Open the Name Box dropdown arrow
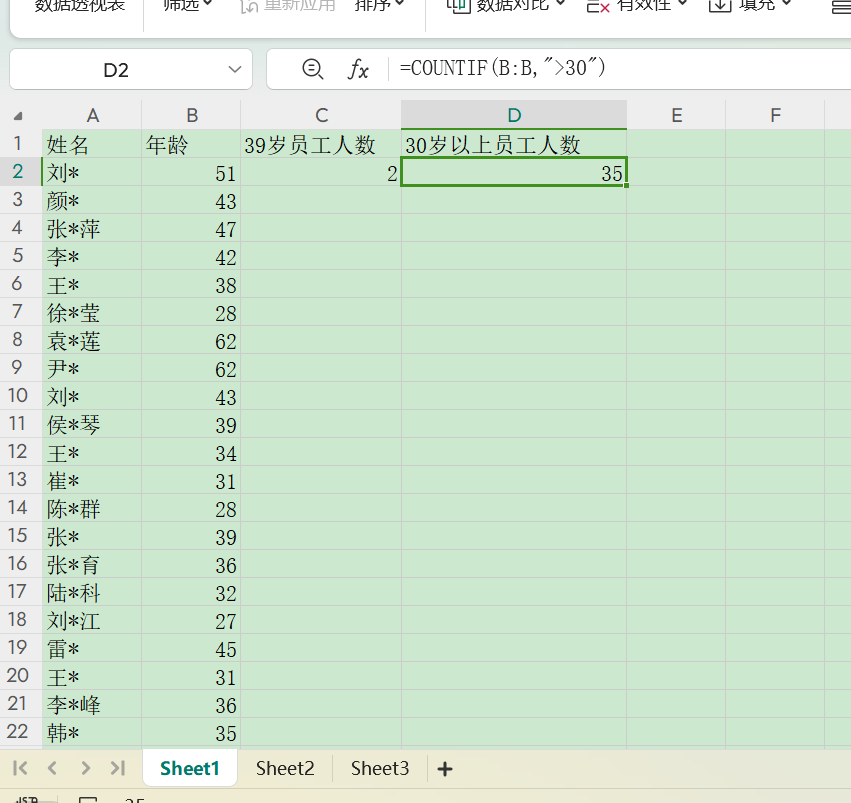Image resolution: width=851 pixels, height=803 pixels. [x=234, y=69]
